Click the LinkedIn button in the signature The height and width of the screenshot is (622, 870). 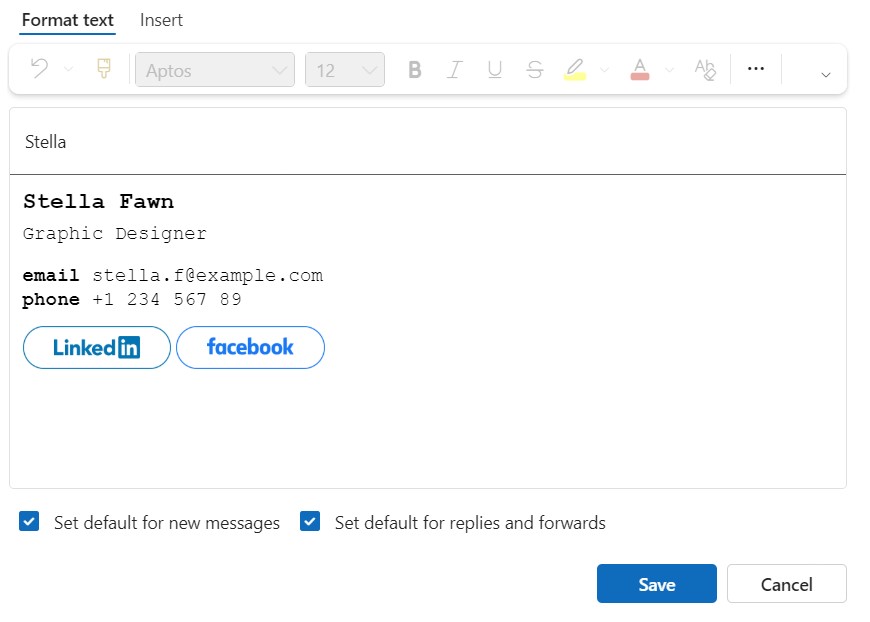[97, 347]
